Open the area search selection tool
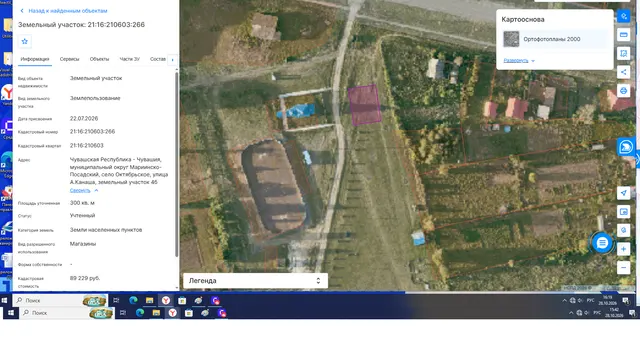The image size is (640, 360). [623, 53]
